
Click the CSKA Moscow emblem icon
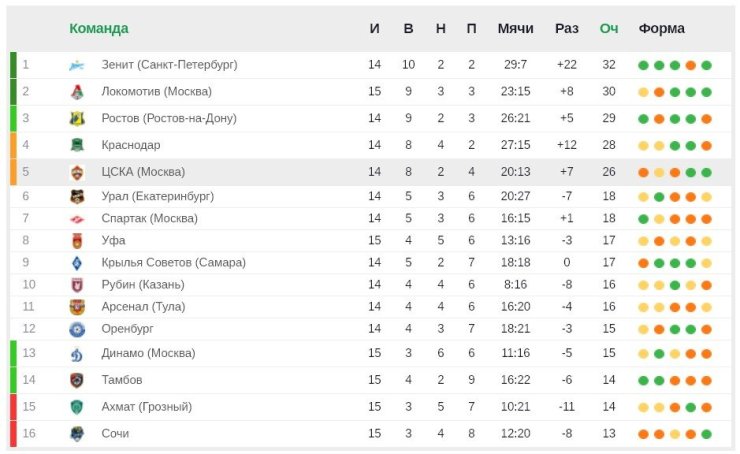77,172
